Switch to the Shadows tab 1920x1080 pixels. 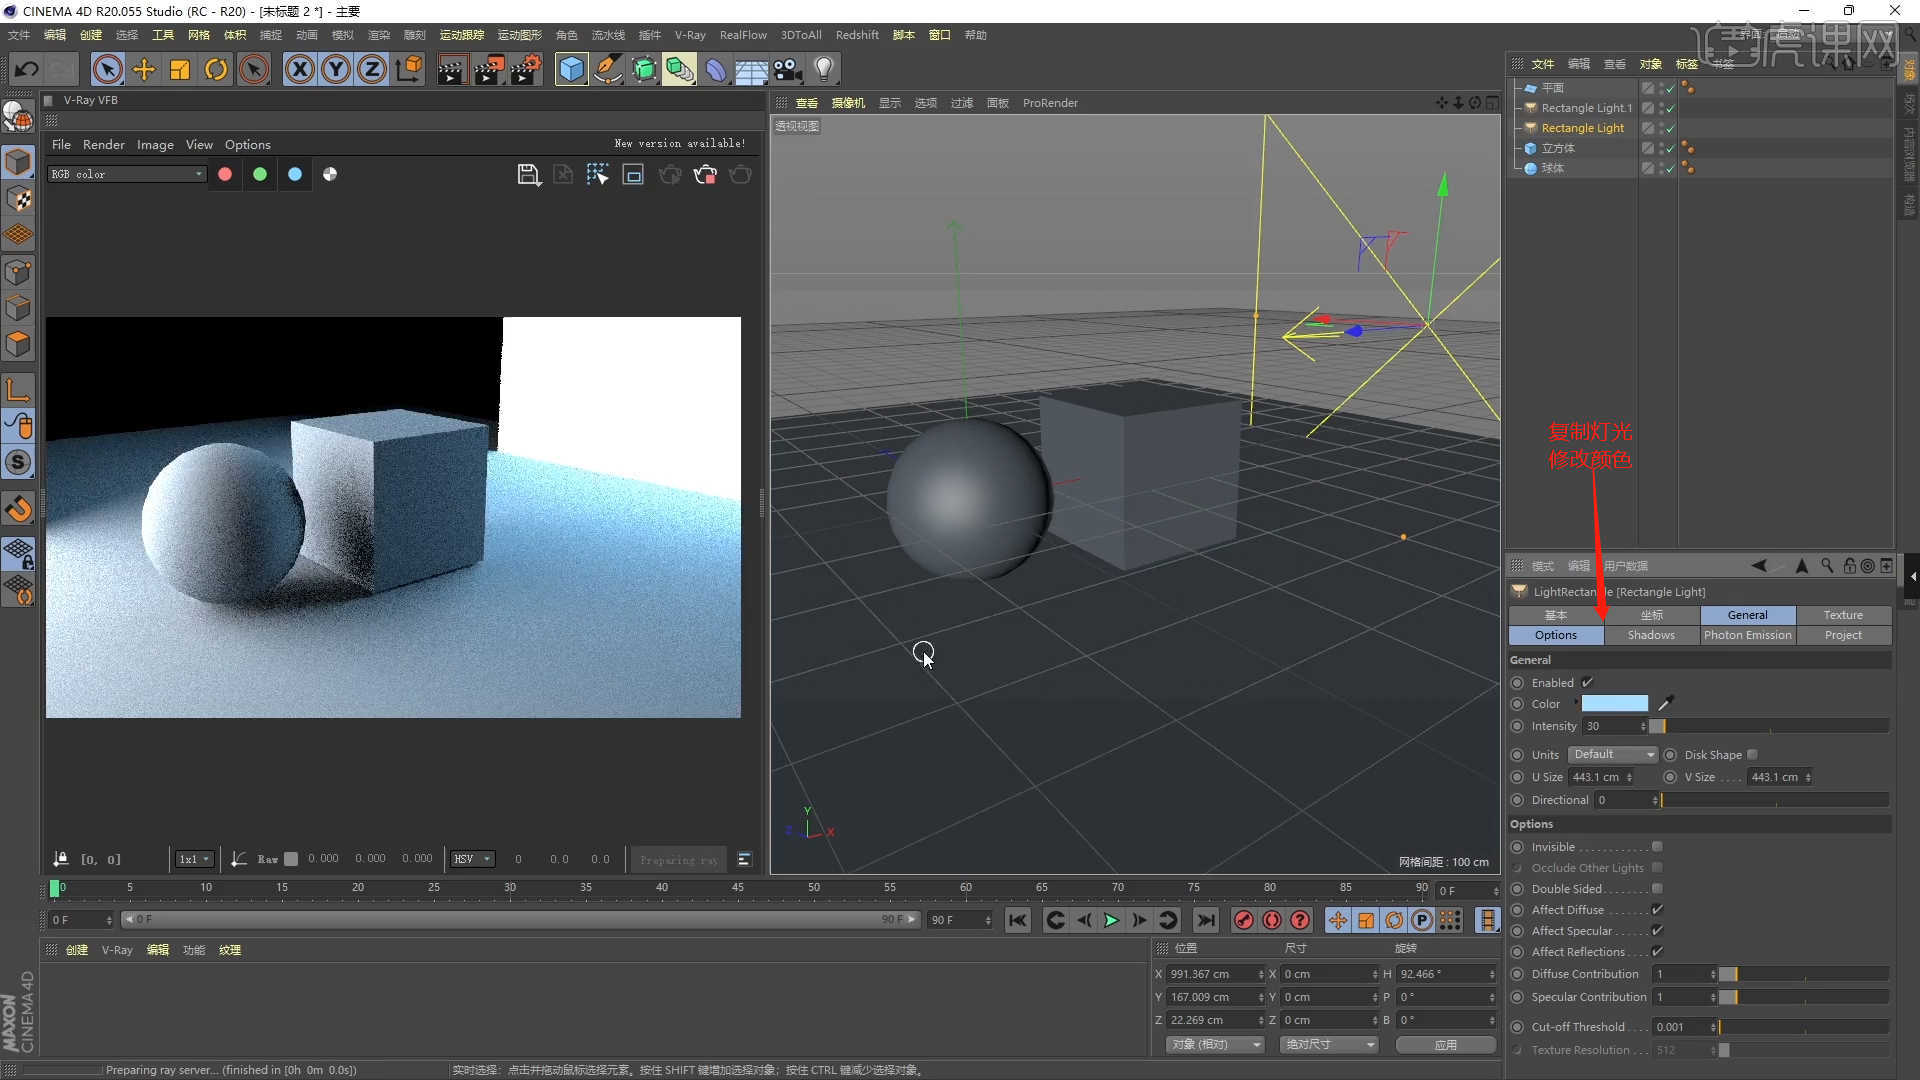(1651, 635)
